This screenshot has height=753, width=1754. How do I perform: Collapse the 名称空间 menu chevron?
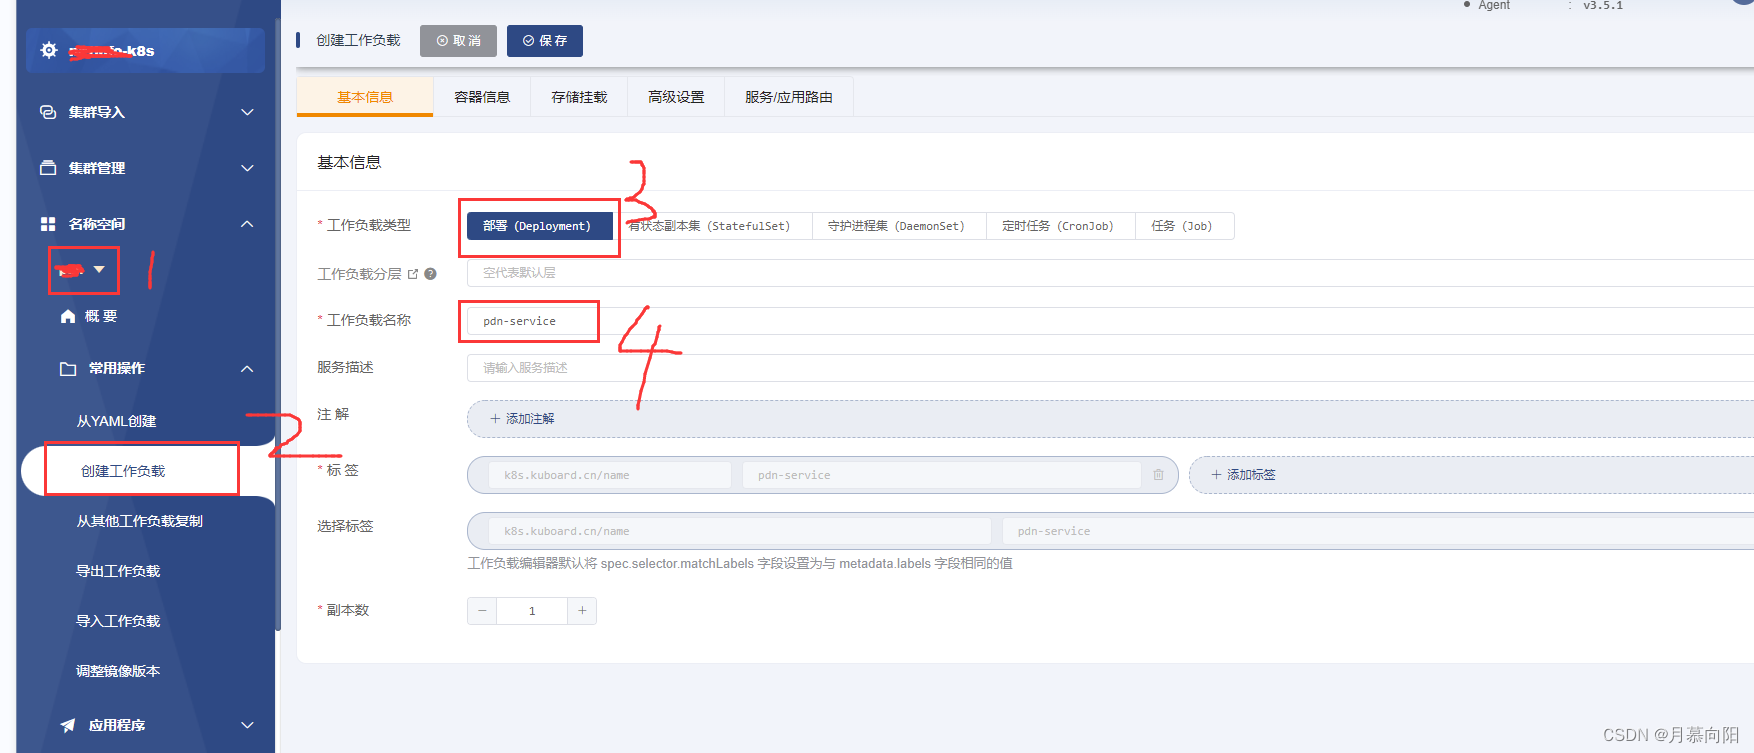[x=247, y=224]
